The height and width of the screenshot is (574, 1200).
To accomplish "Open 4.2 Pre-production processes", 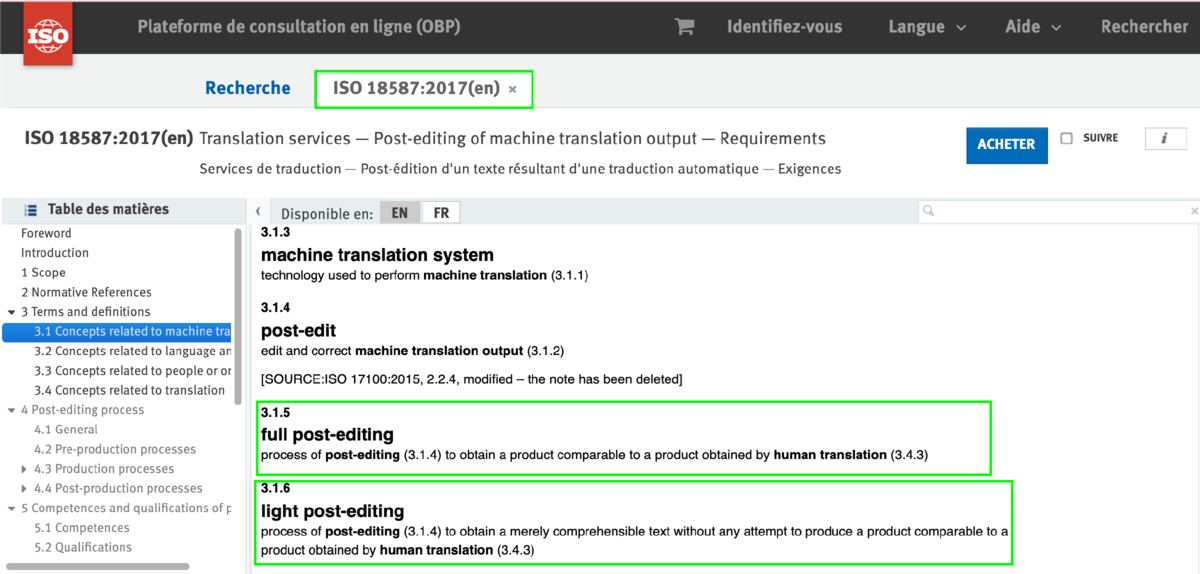I will click(115, 450).
